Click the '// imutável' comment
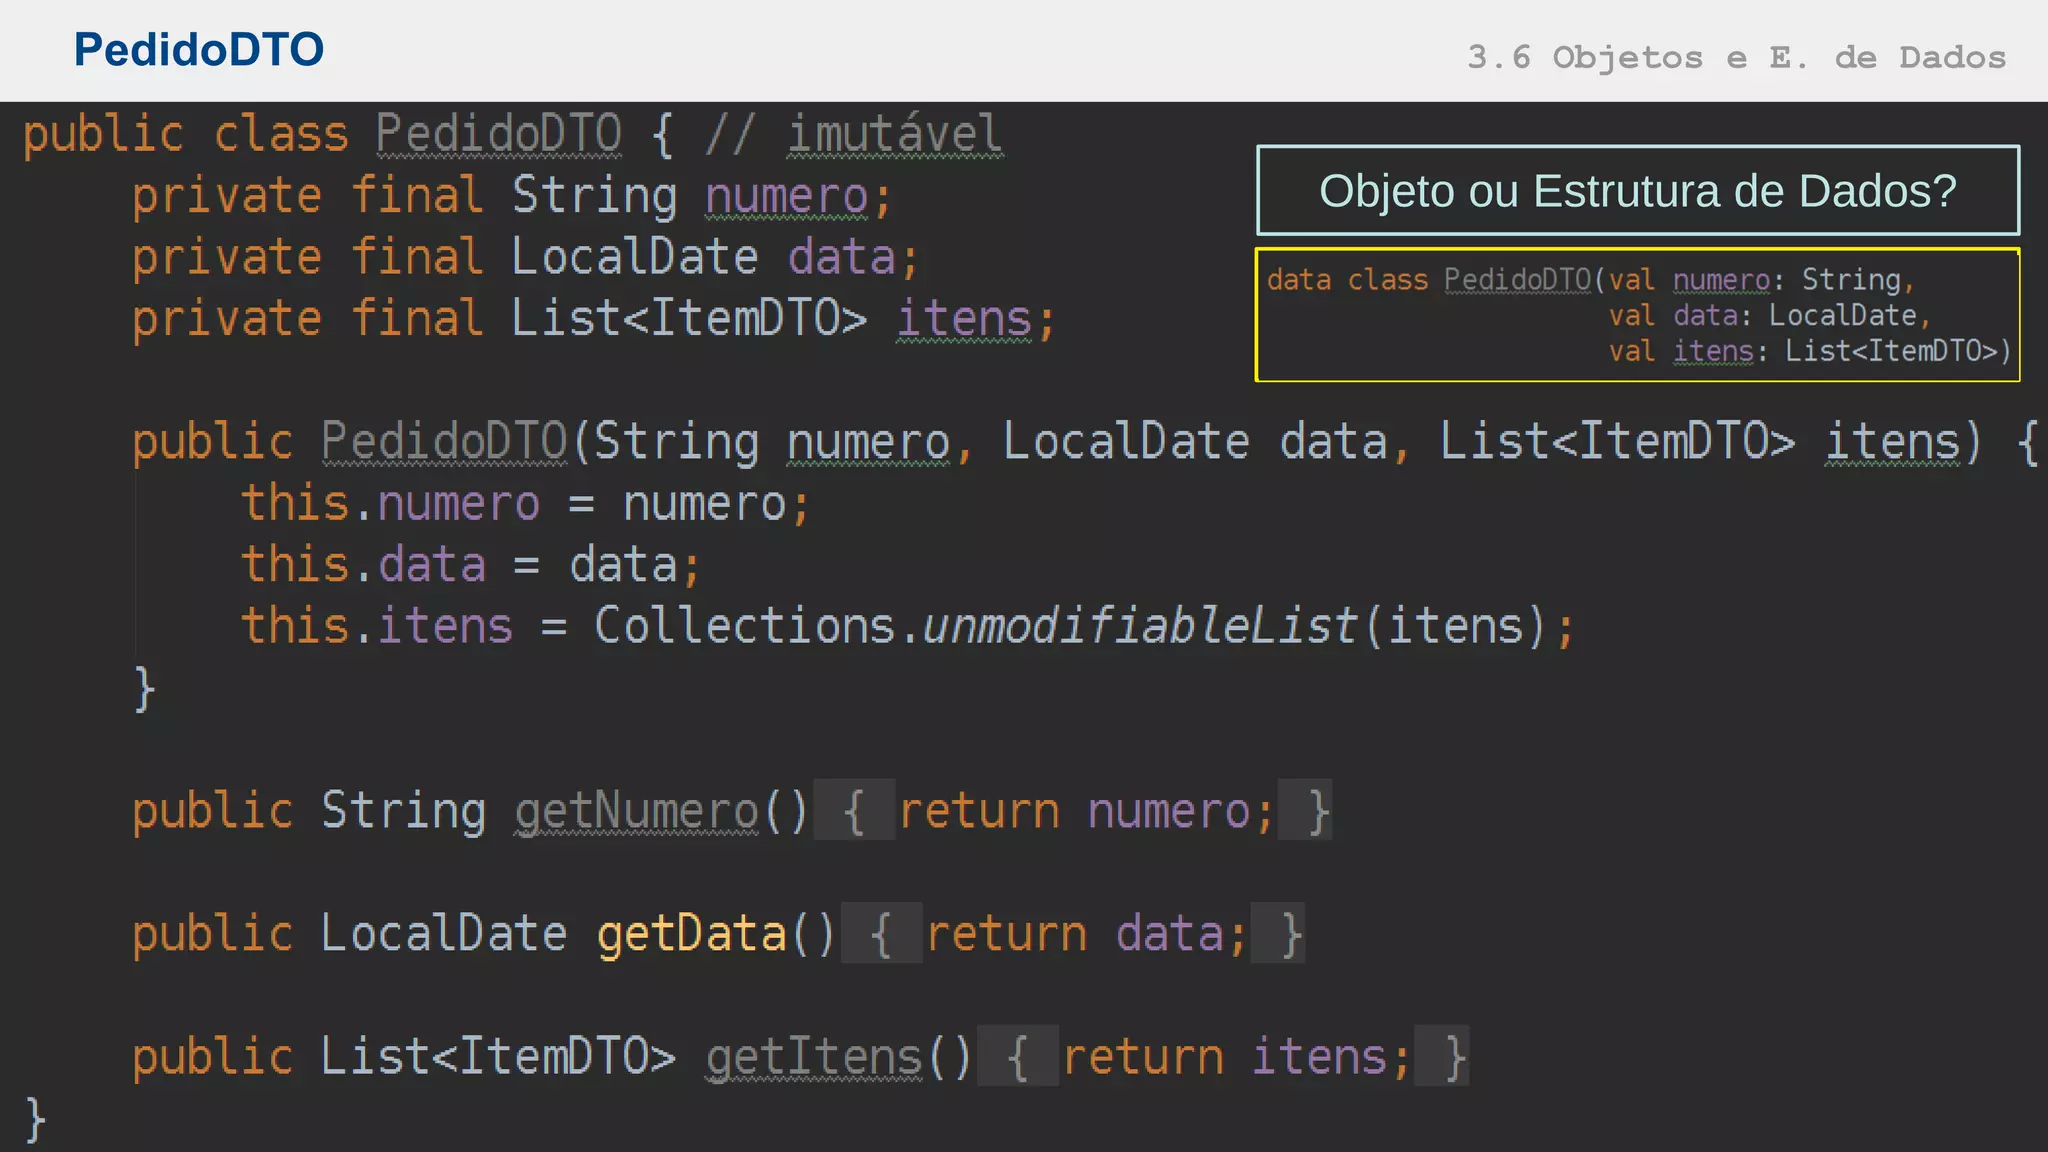 (853, 134)
